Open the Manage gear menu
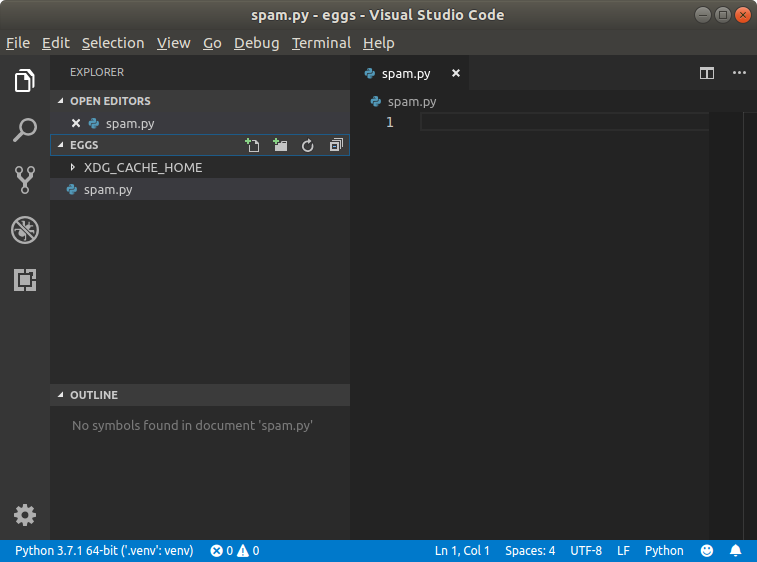The height and width of the screenshot is (562, 757). (x=25, y=515)
